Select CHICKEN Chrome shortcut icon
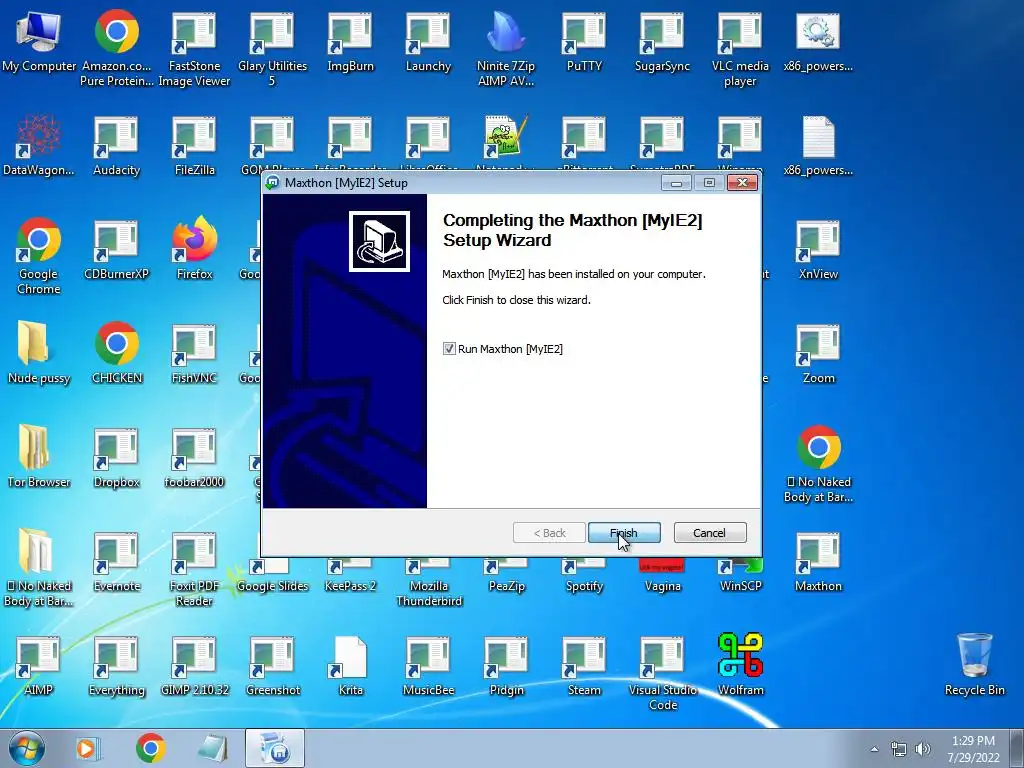Image resolution: width=1024 pixels, height=768 pixels. tap(116, 354)
